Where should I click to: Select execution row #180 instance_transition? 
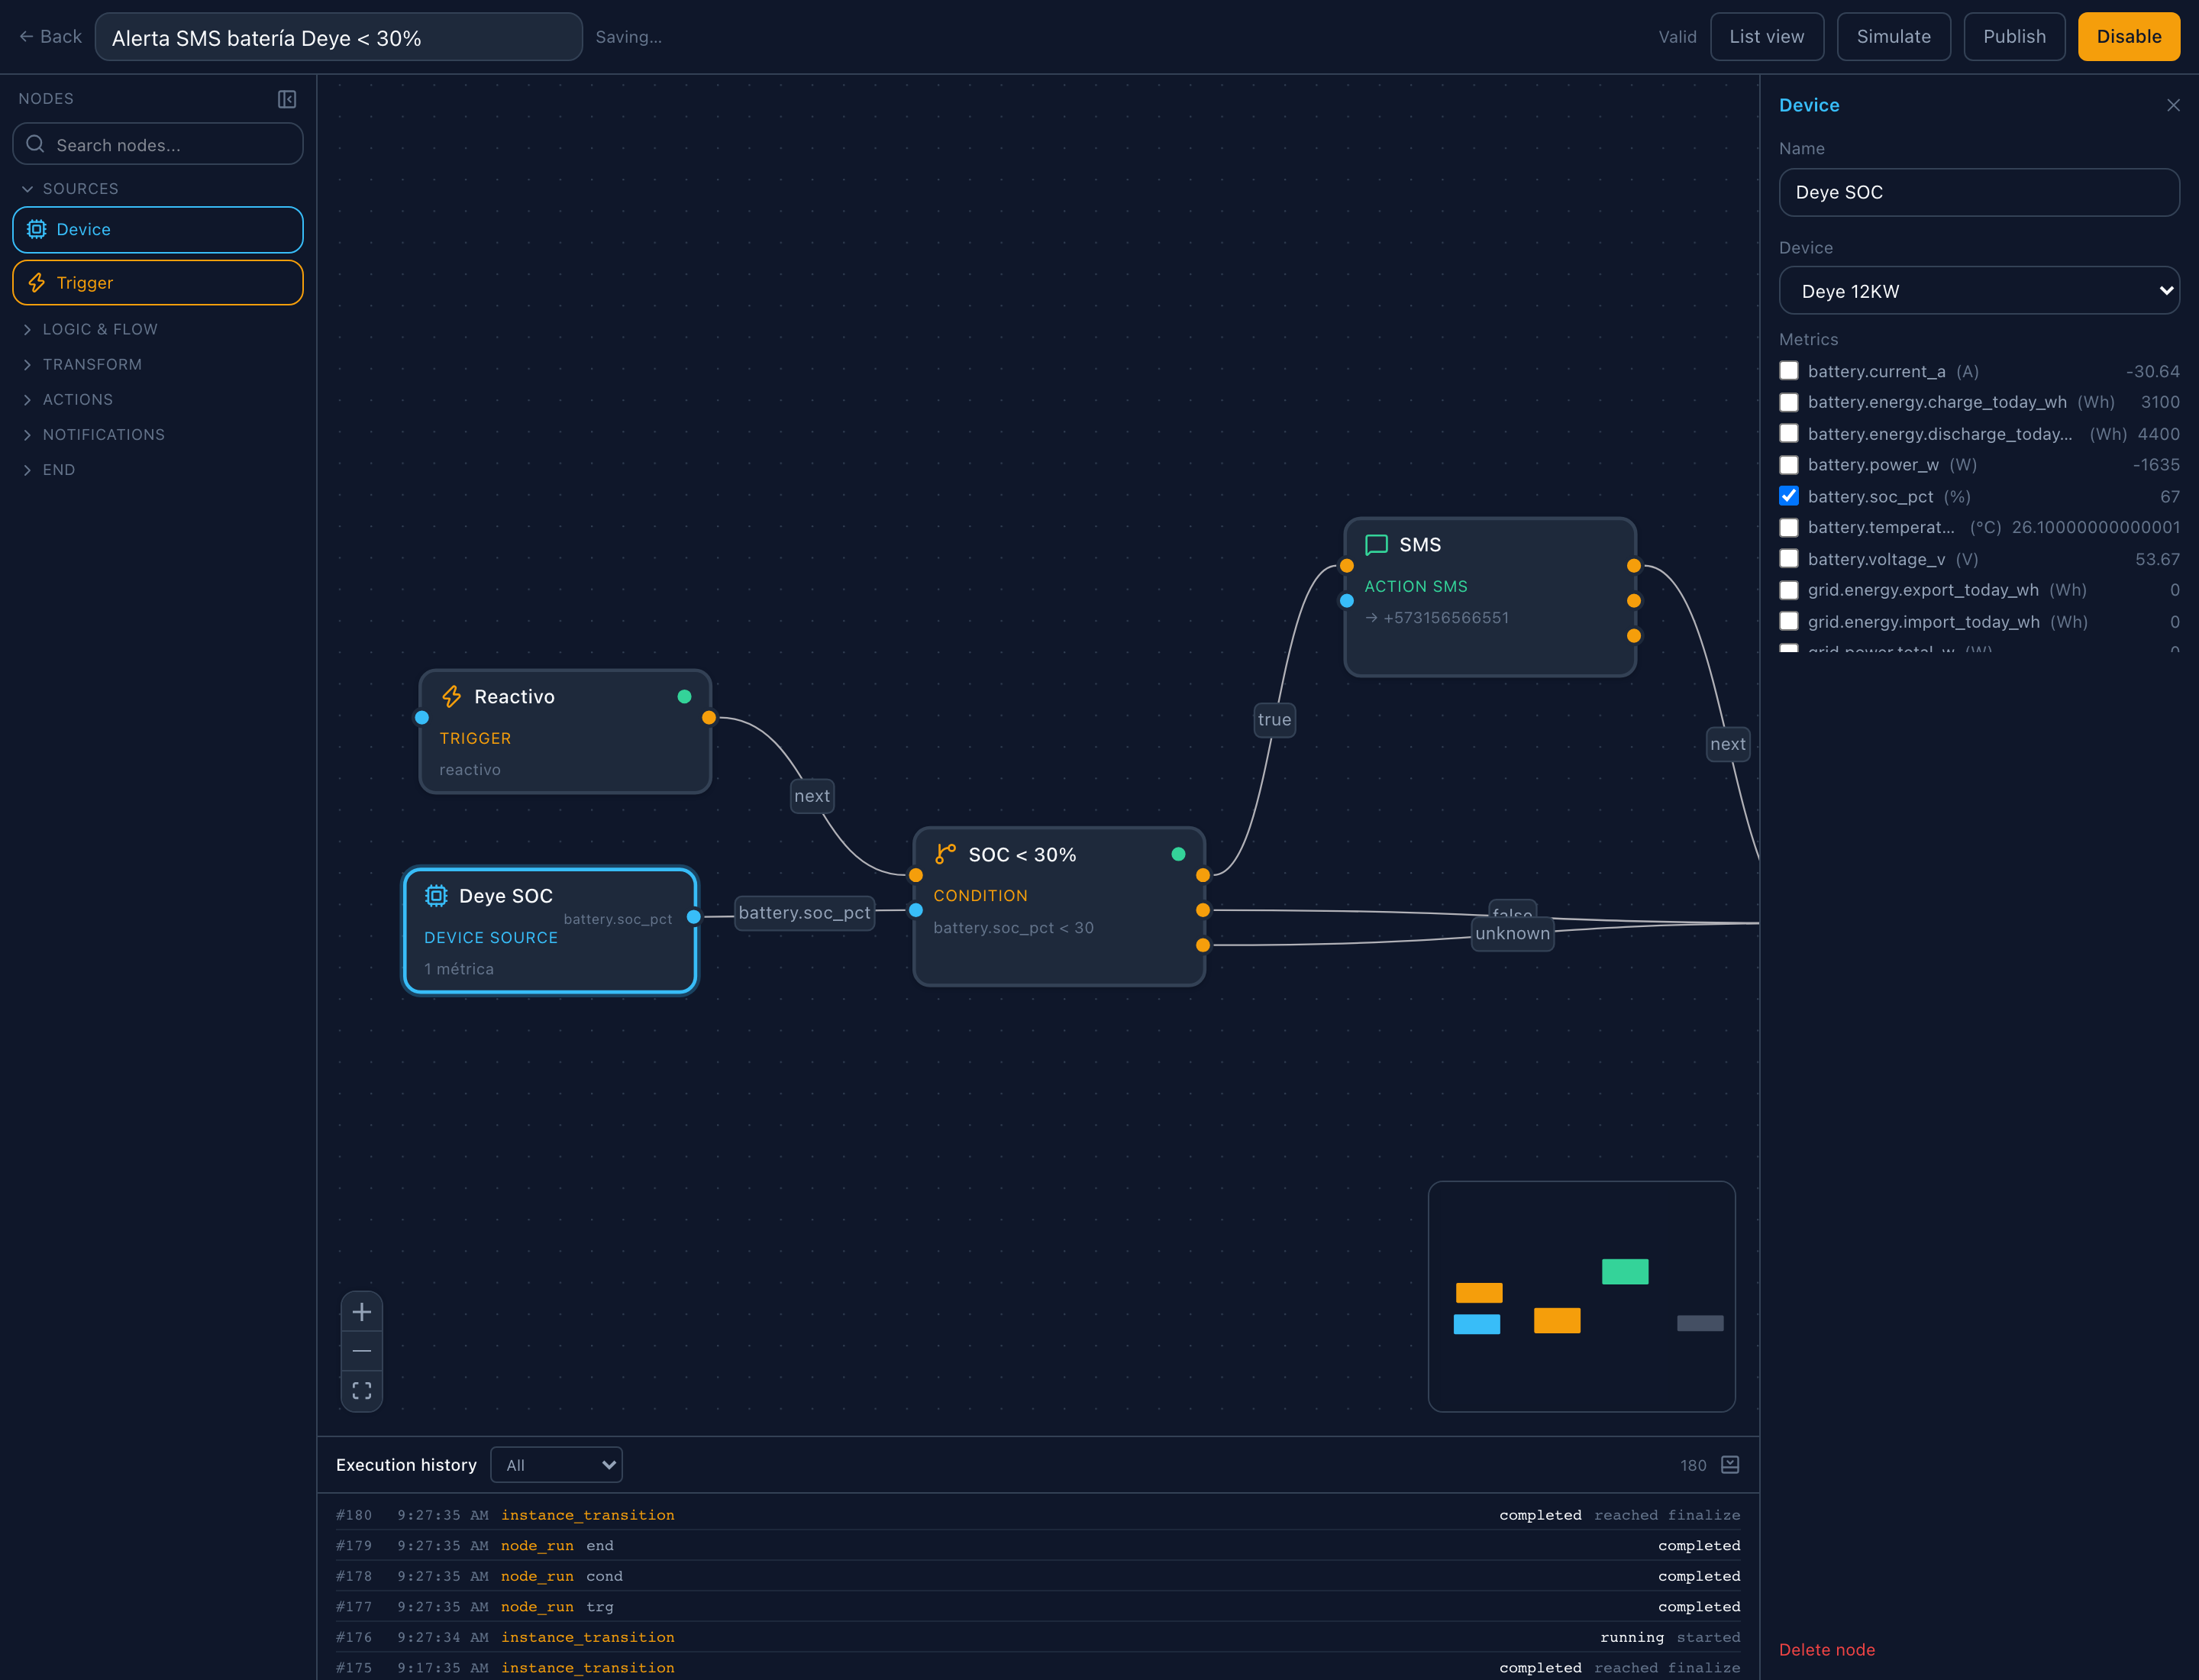(x=1038, y=1515)
